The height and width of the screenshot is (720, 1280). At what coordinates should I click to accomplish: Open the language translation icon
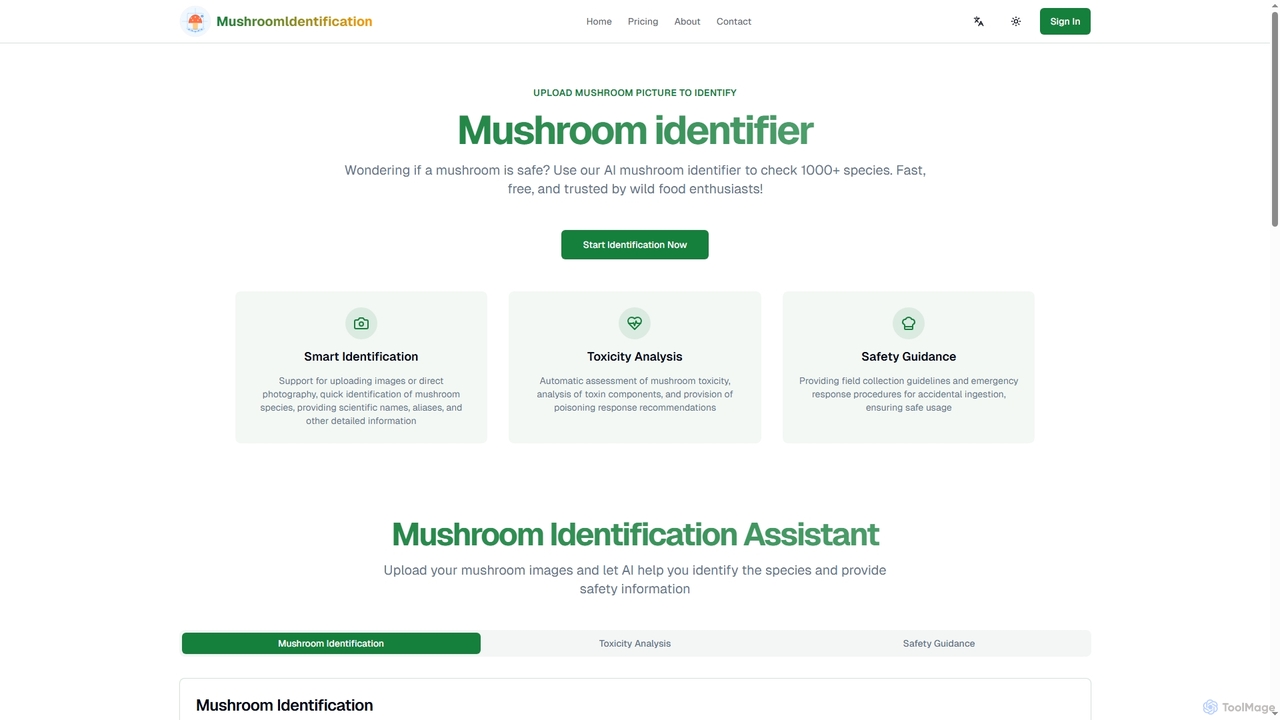pos(979,21)
